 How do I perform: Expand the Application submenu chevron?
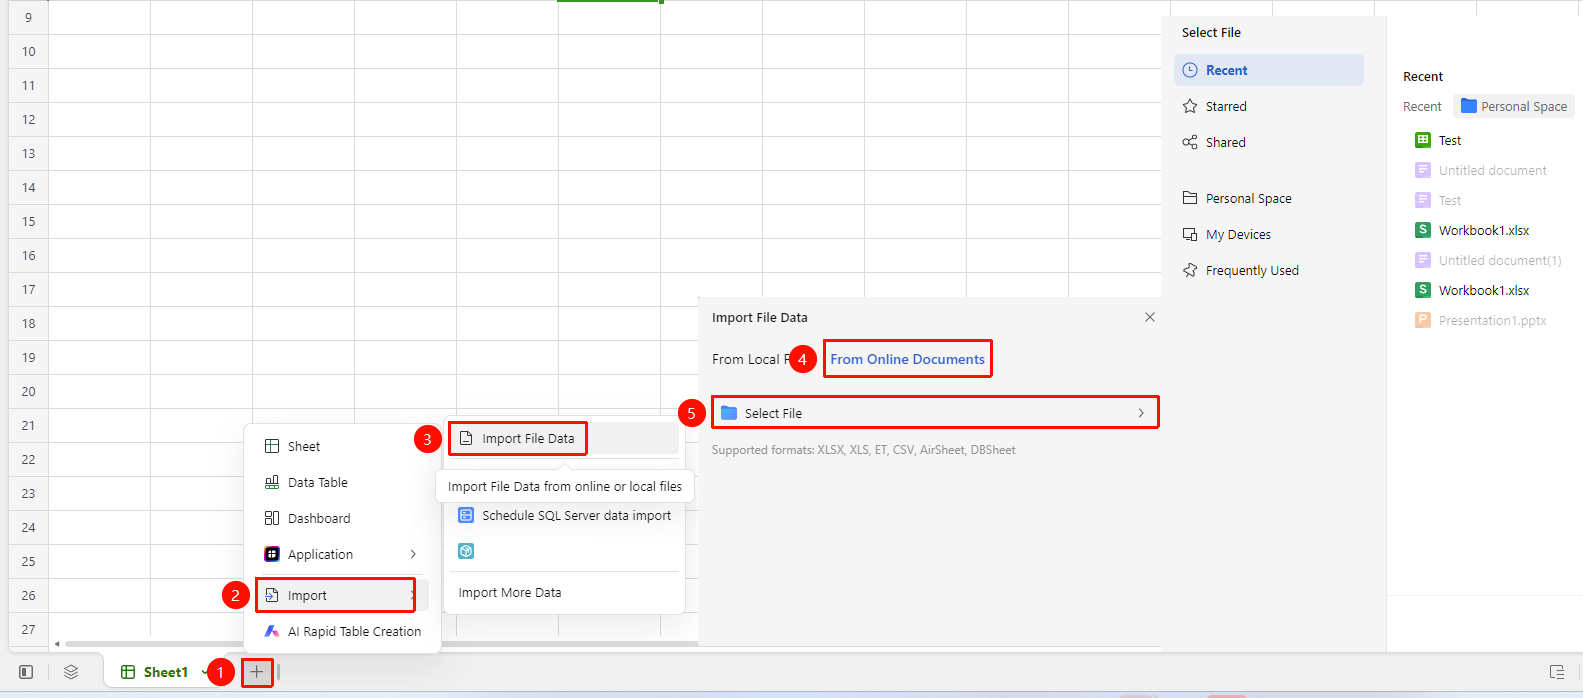coord(413,554)
